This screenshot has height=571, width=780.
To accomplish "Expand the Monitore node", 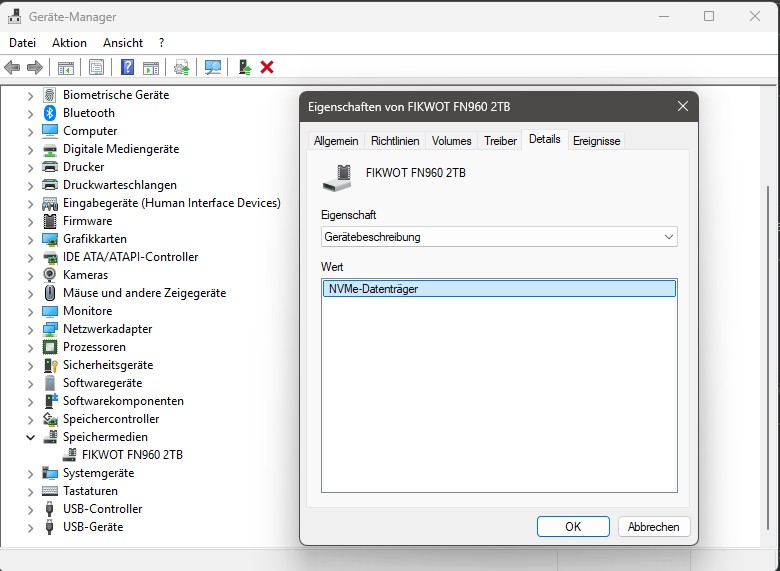I will coord(30,312).
